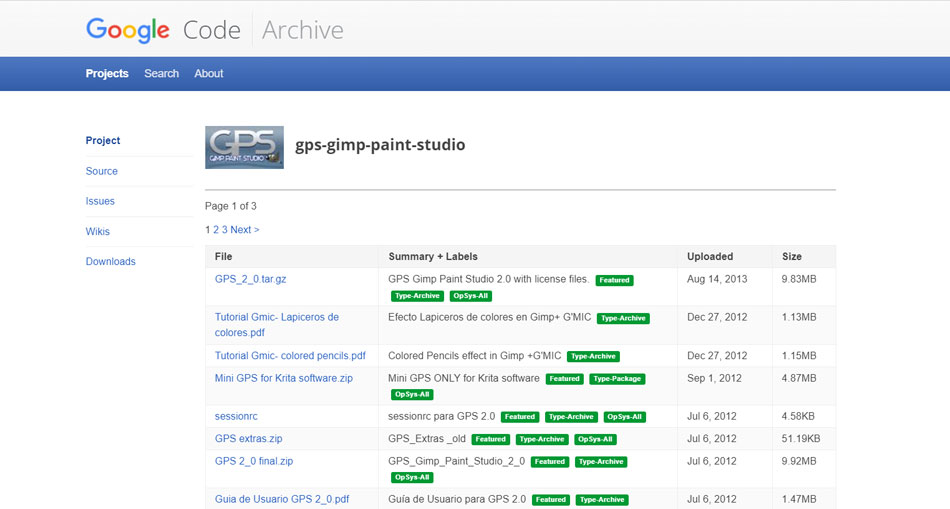Click 'Mini GPS ONLY for Krita software' summary
The image size is (950, 509).
[464, 378]
